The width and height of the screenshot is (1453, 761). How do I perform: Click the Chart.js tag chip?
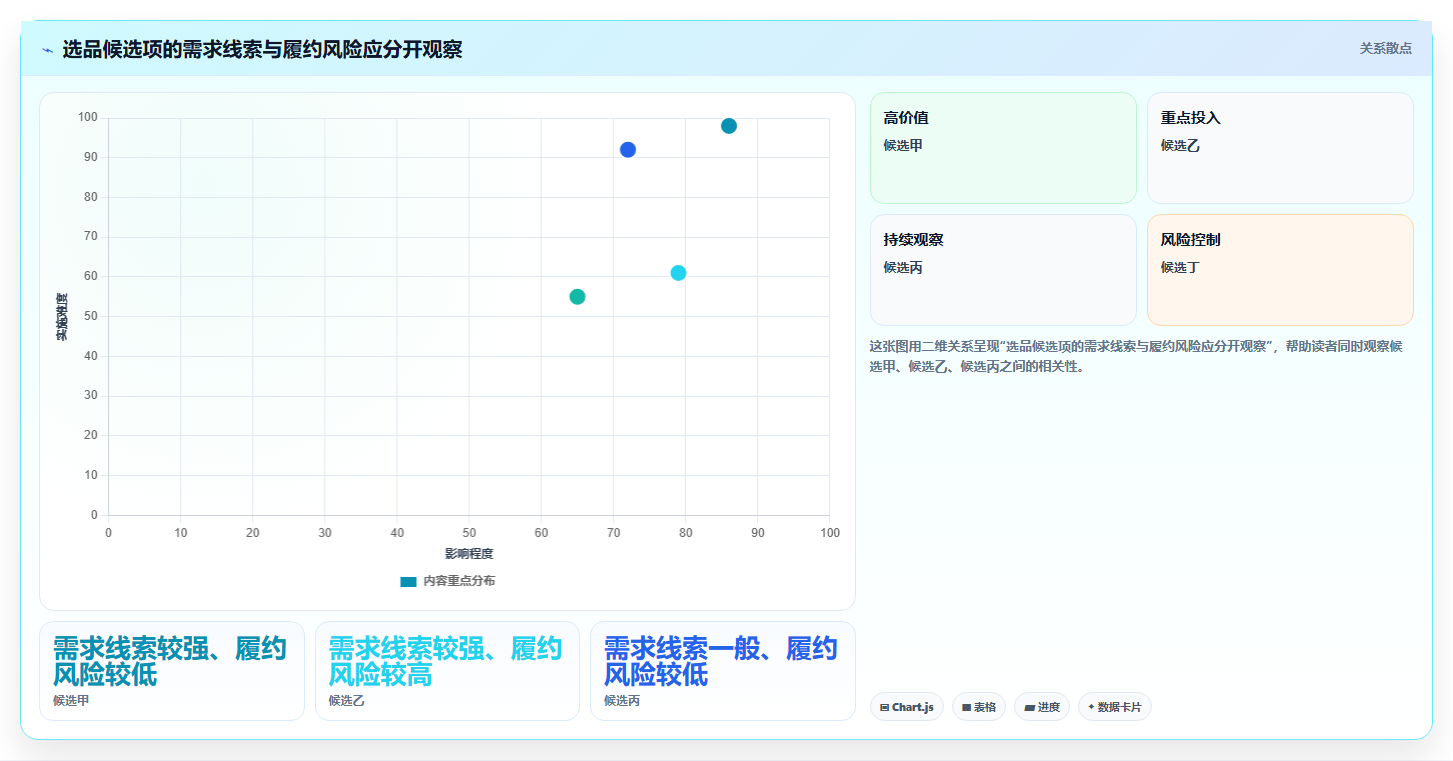point(907,707)
